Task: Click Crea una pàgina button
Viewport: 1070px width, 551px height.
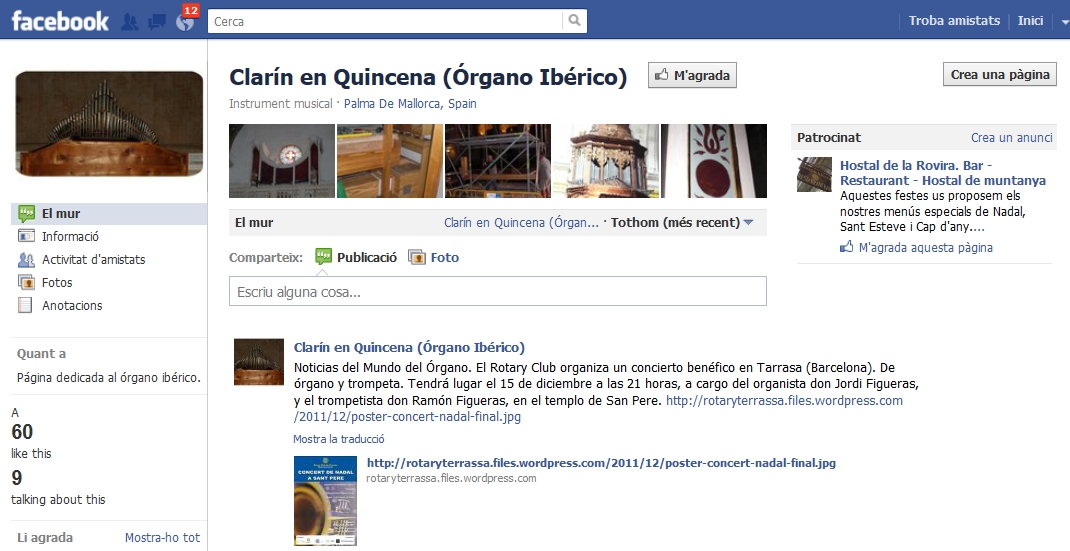Action: 999,75
